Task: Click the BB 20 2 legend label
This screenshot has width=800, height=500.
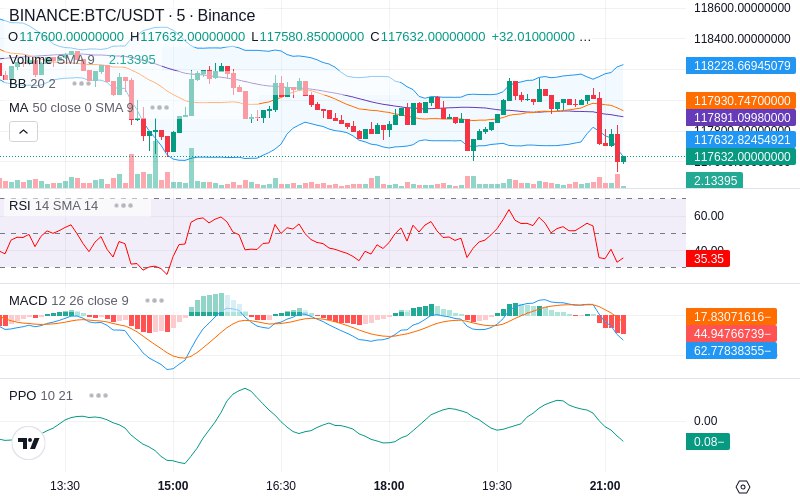Action: (x=32, y=83)
